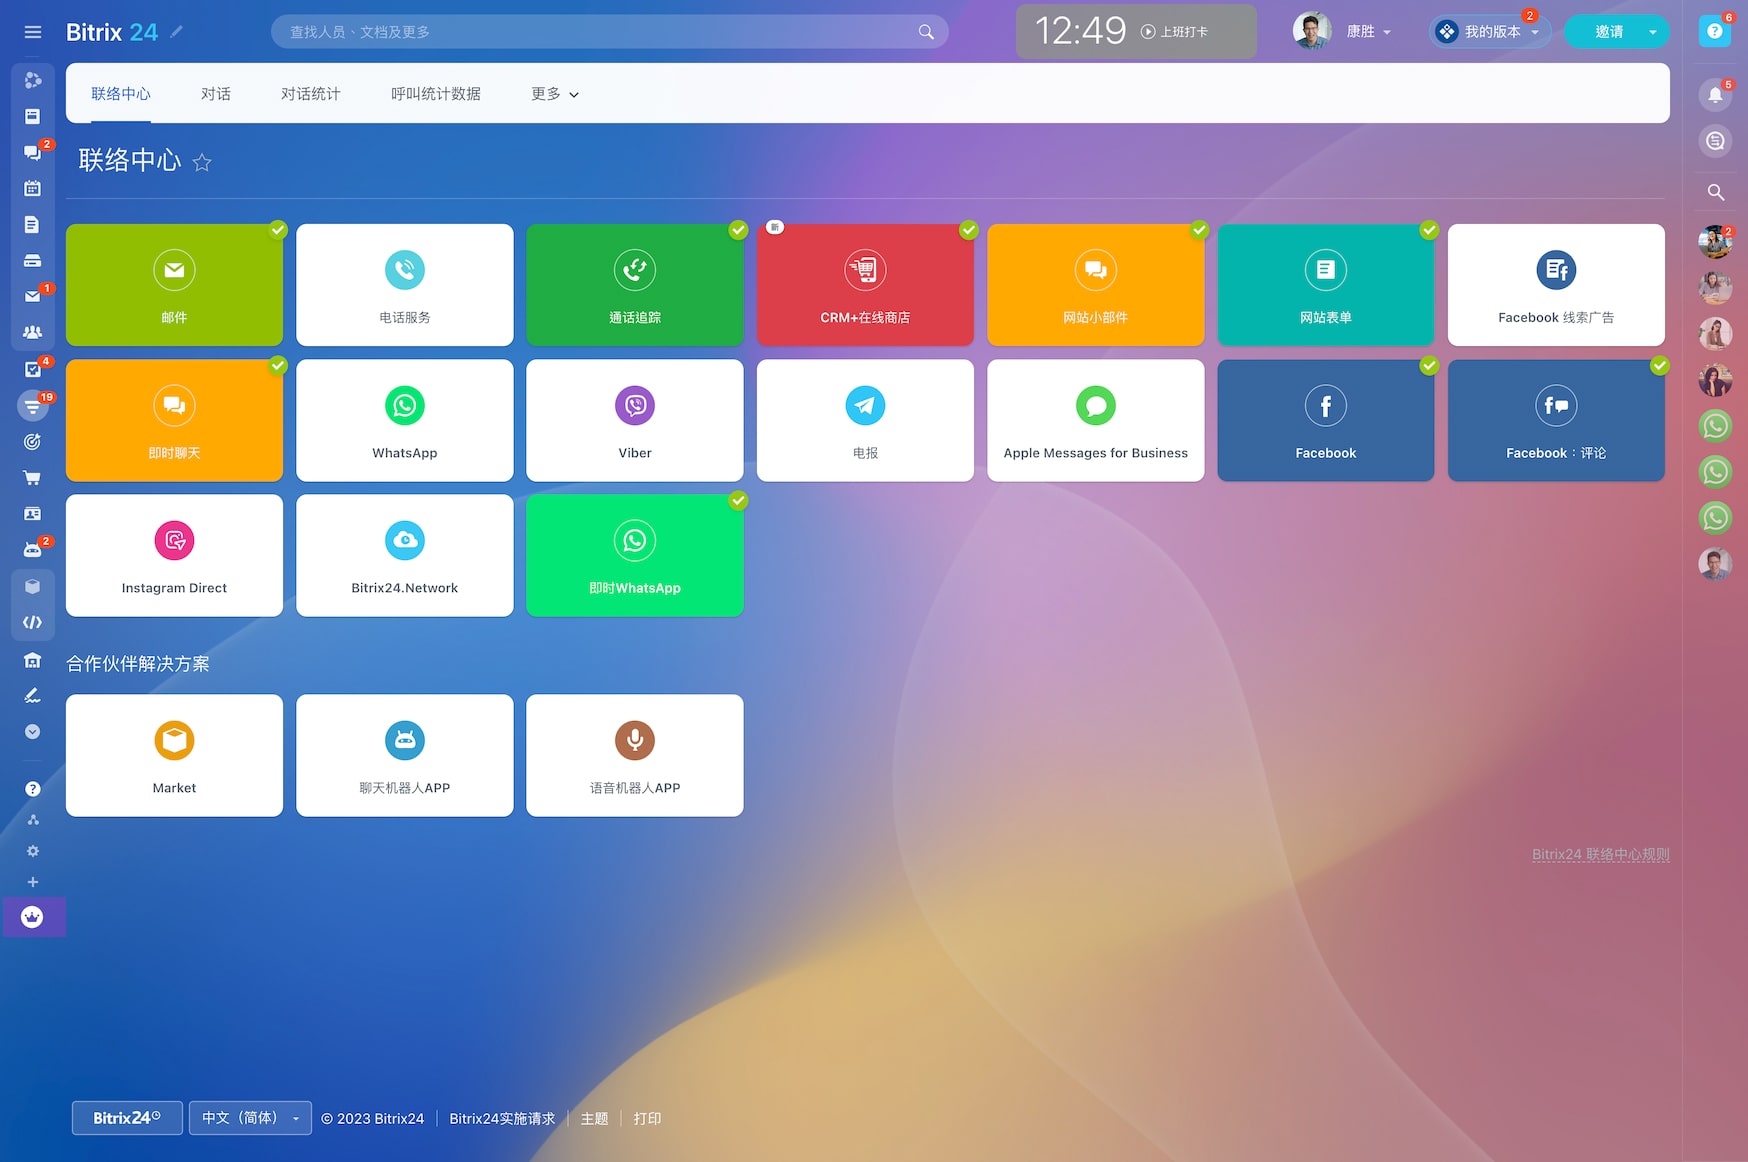The width and height of the screenshot is (1748, 1162).
Task: Open the blue Facebook tile
Action: (1326, 420)
